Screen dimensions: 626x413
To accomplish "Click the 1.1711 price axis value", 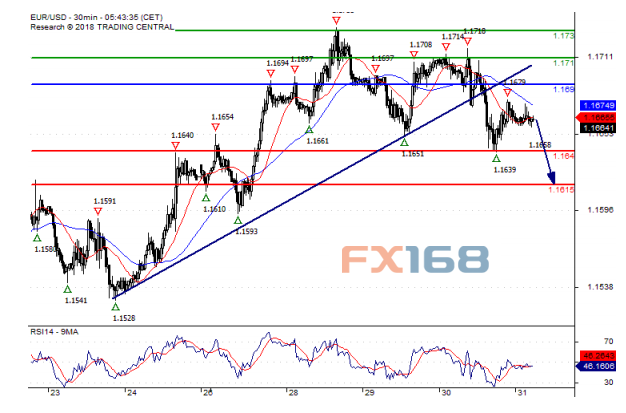I will pos(600,57).
